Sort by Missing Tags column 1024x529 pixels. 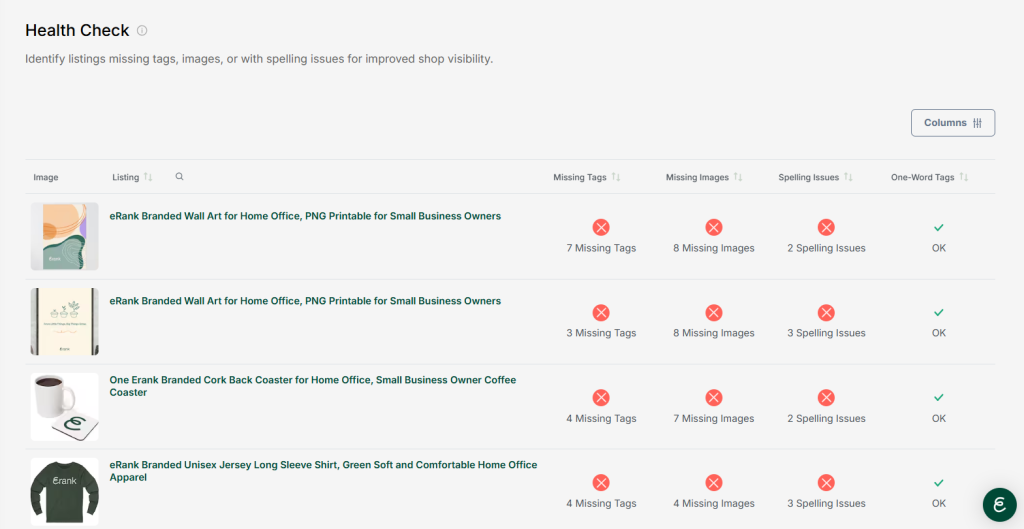tap(616, 177)
